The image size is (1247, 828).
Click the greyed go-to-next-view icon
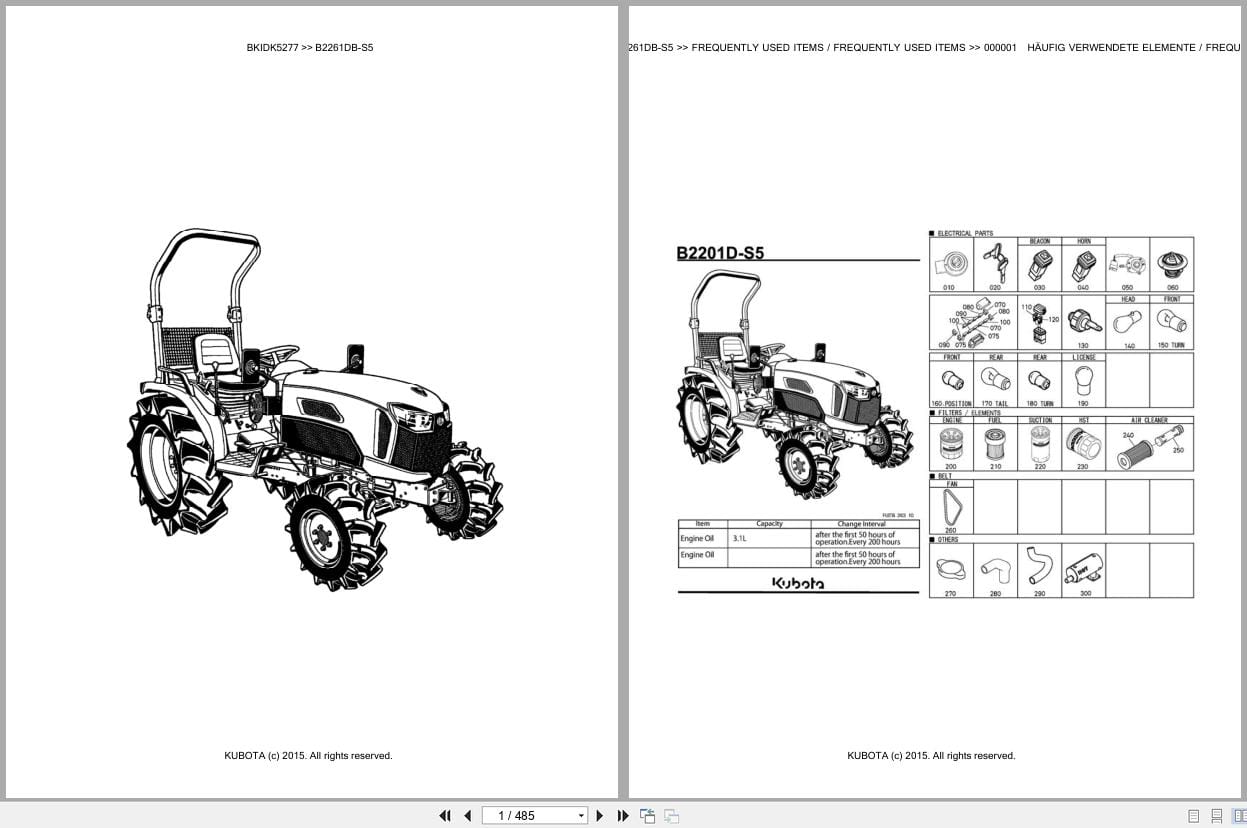[x=672, y=815]
